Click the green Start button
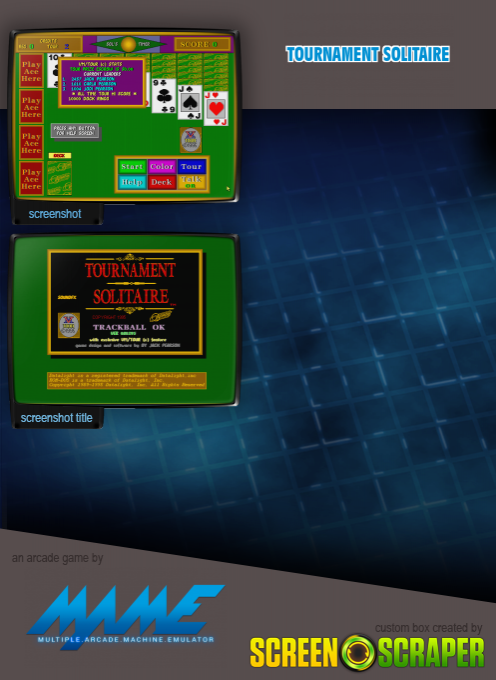 [132, 167]
